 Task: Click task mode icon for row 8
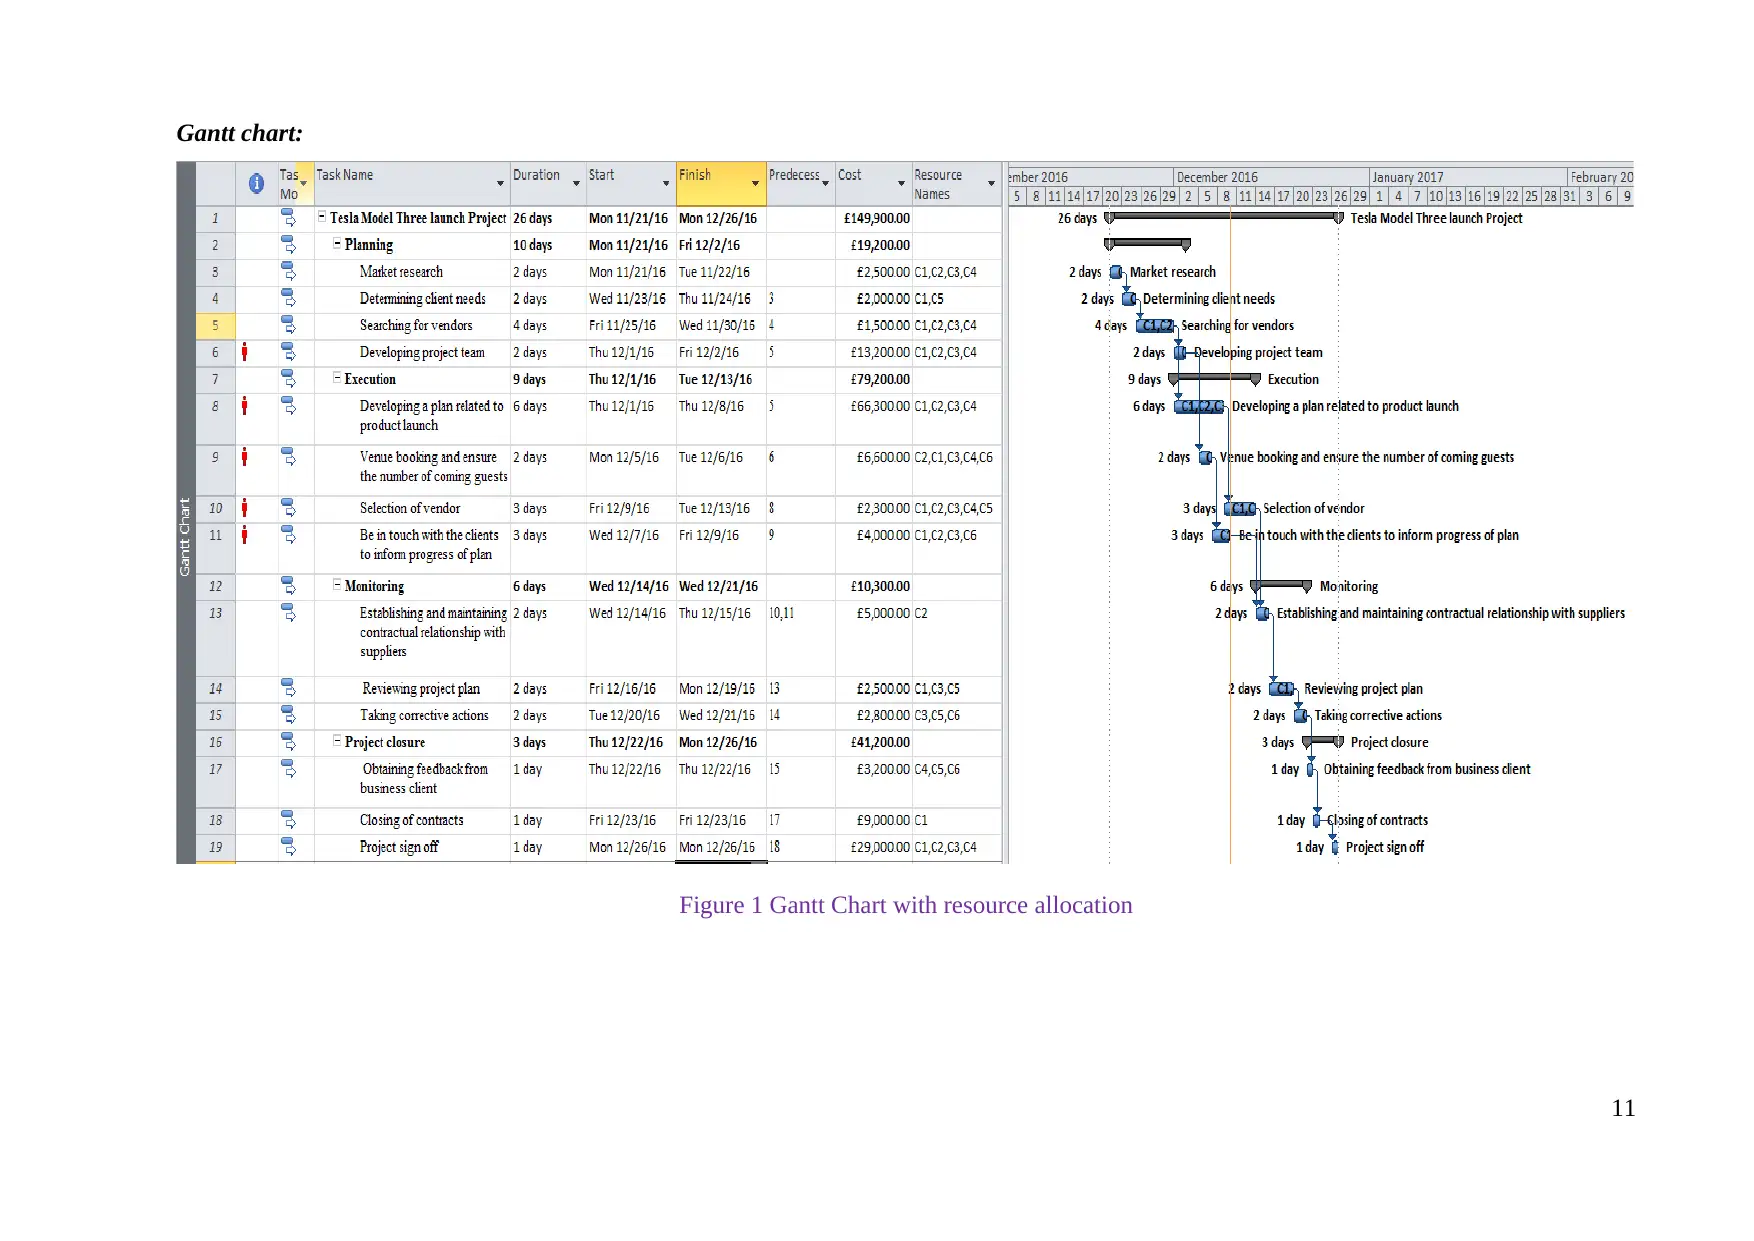tap(288, 406)
